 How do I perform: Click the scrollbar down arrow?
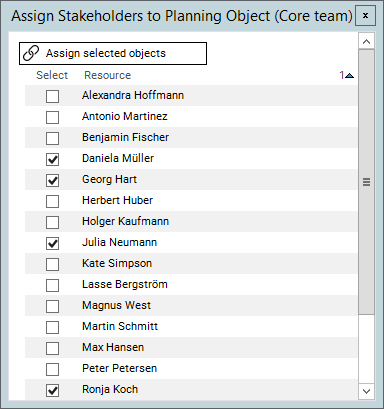366,391
